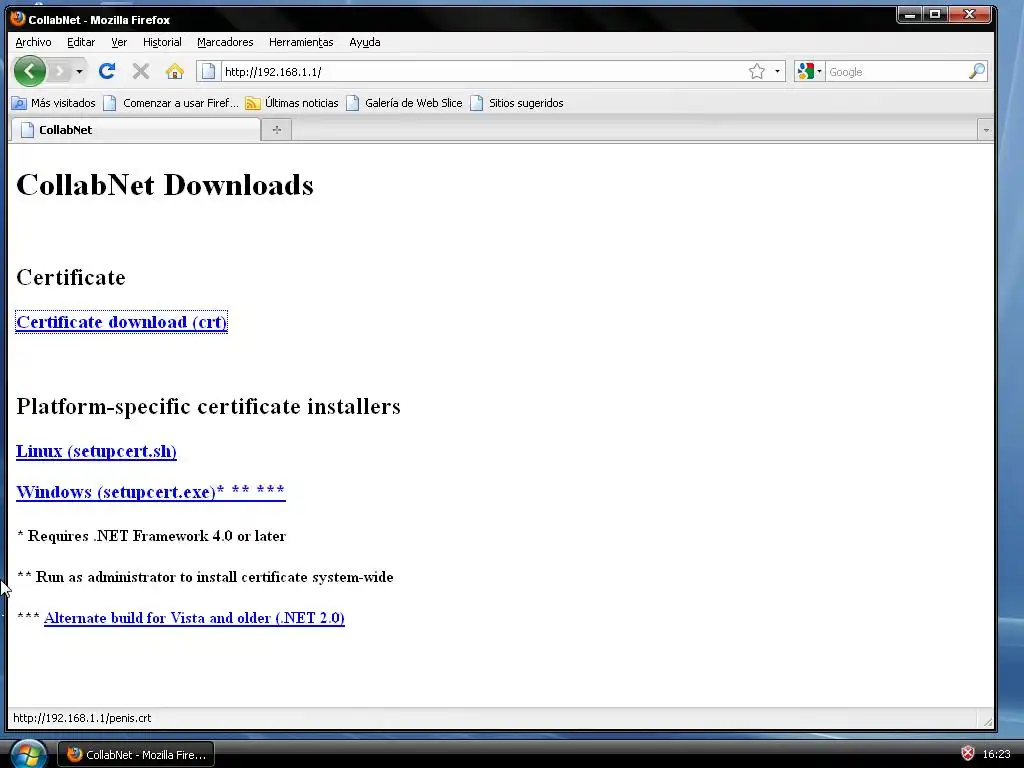1024x768 pixels.
Task: Click the Certificate heading text
Action: 71,278
